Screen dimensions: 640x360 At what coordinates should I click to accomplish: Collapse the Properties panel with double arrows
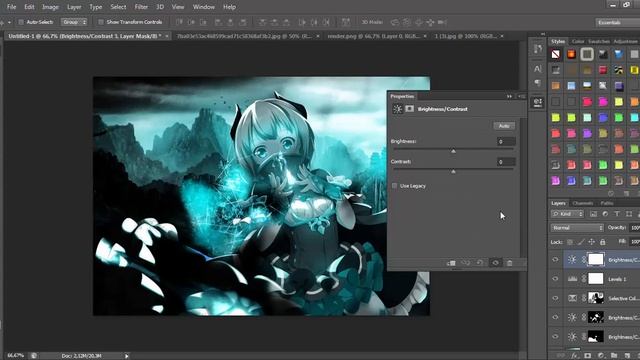tap(509, 96)
